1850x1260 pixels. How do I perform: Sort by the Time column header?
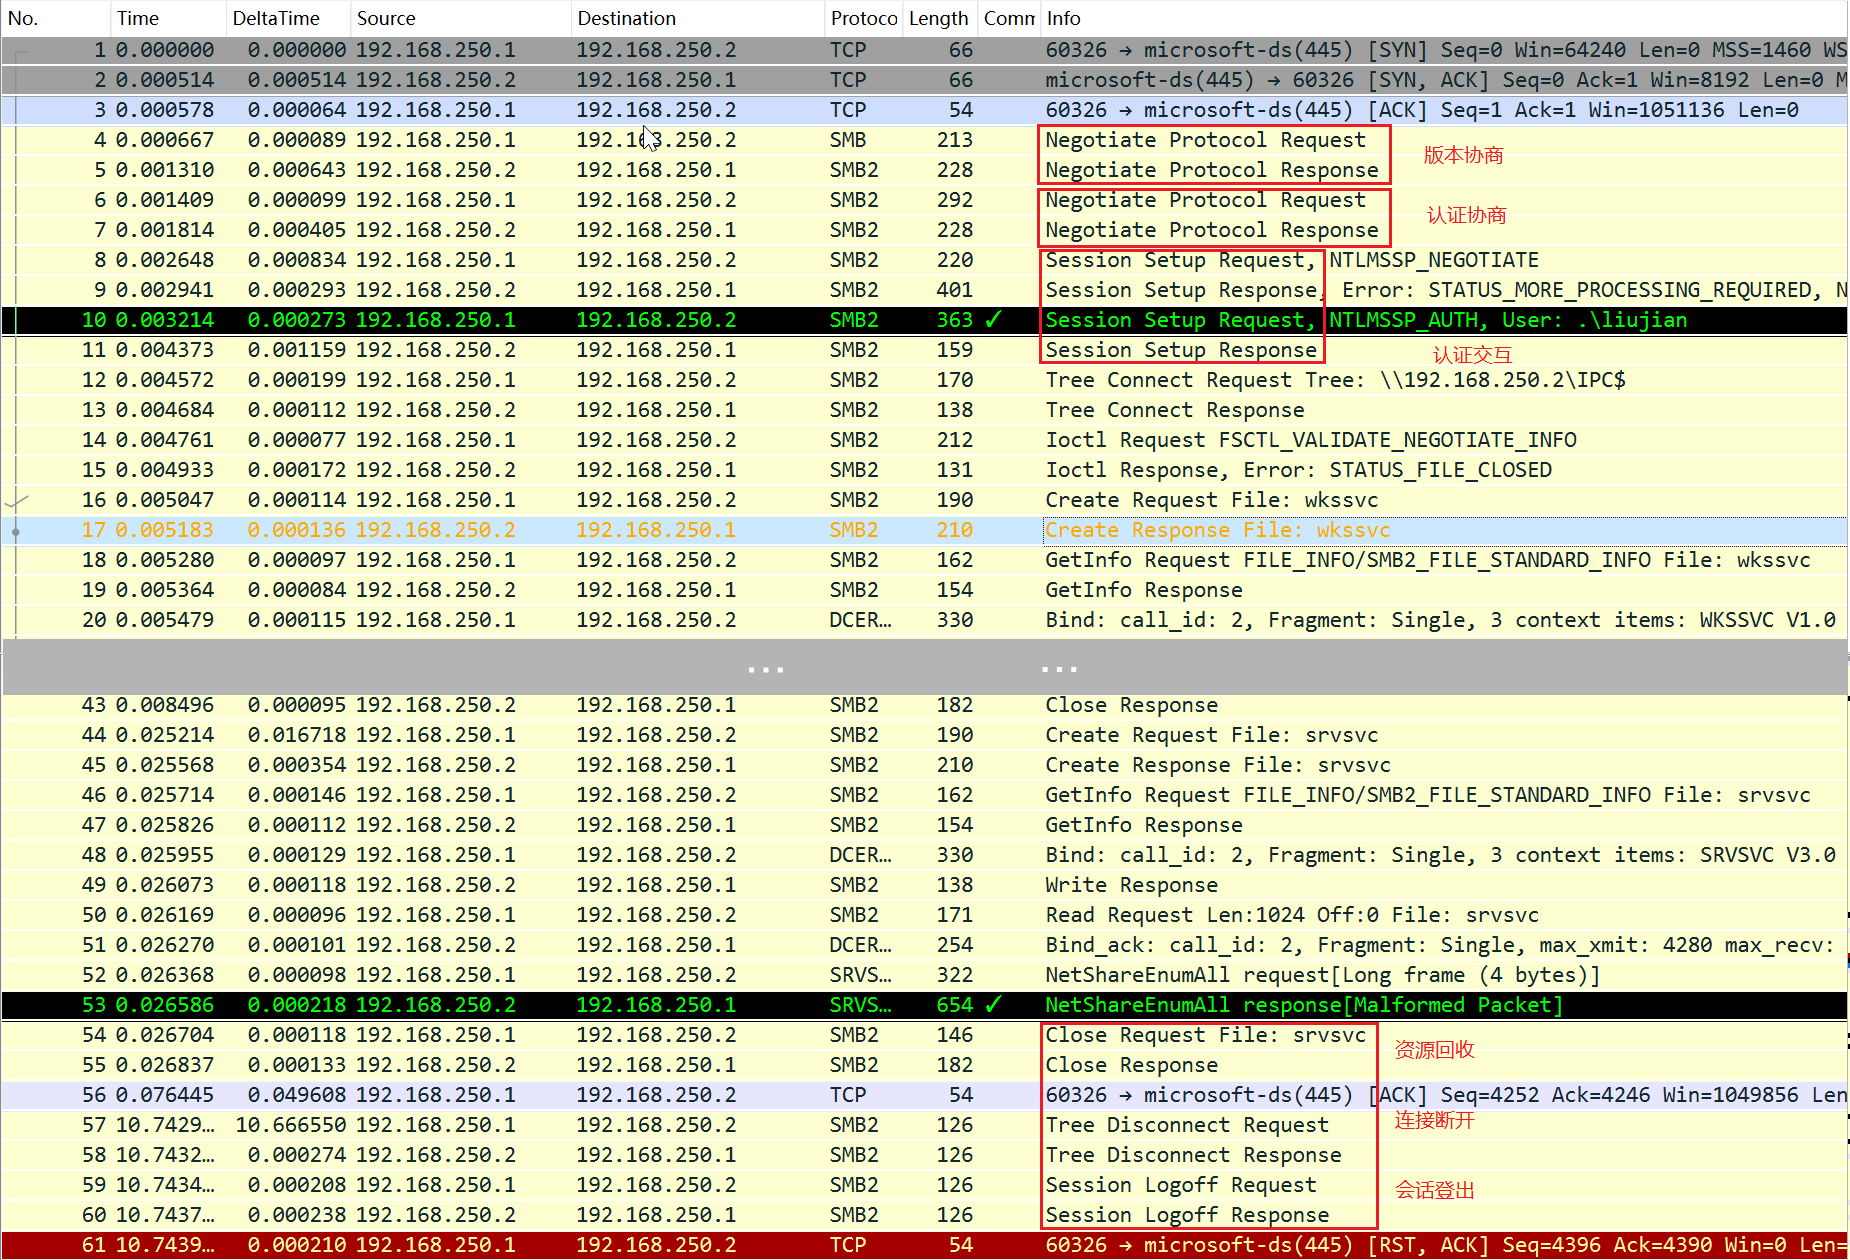[x=138, y=18]
